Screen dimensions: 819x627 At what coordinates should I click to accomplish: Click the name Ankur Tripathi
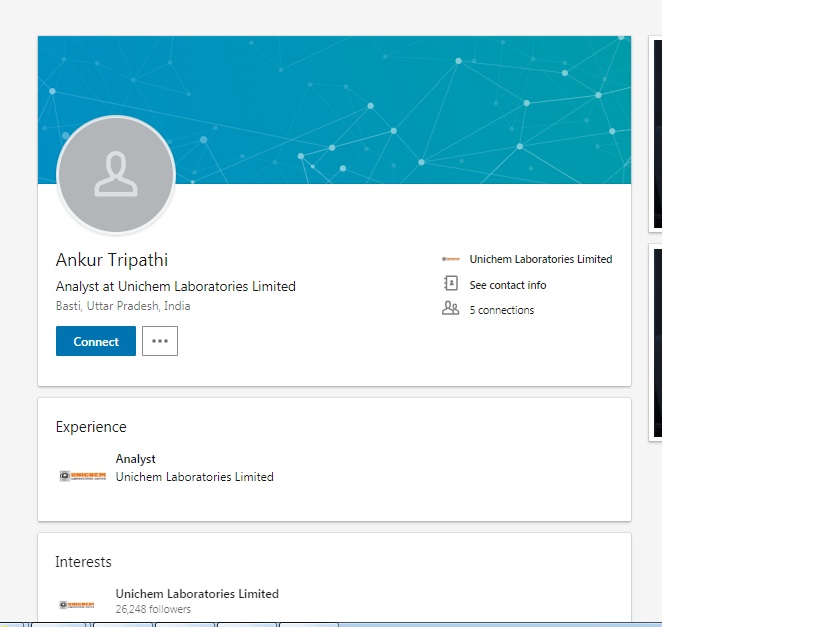pos(112,260)
